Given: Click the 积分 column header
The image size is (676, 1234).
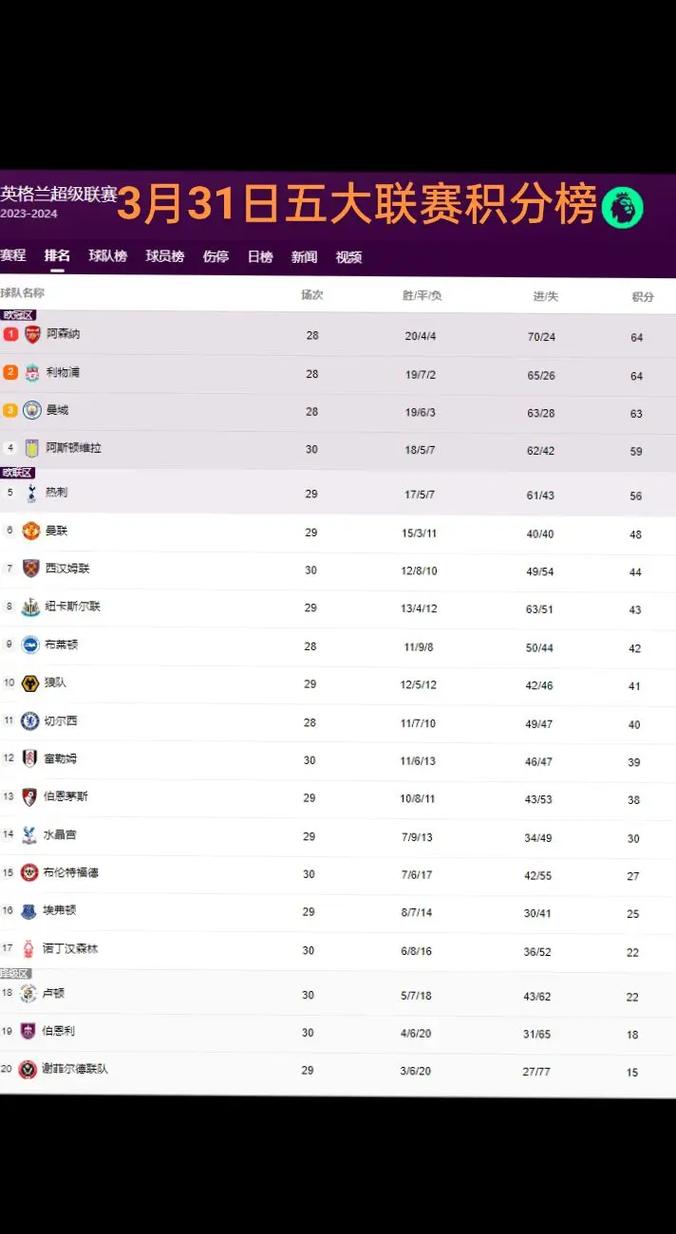Looking at the screenshot, I should (x=643, y=297).
